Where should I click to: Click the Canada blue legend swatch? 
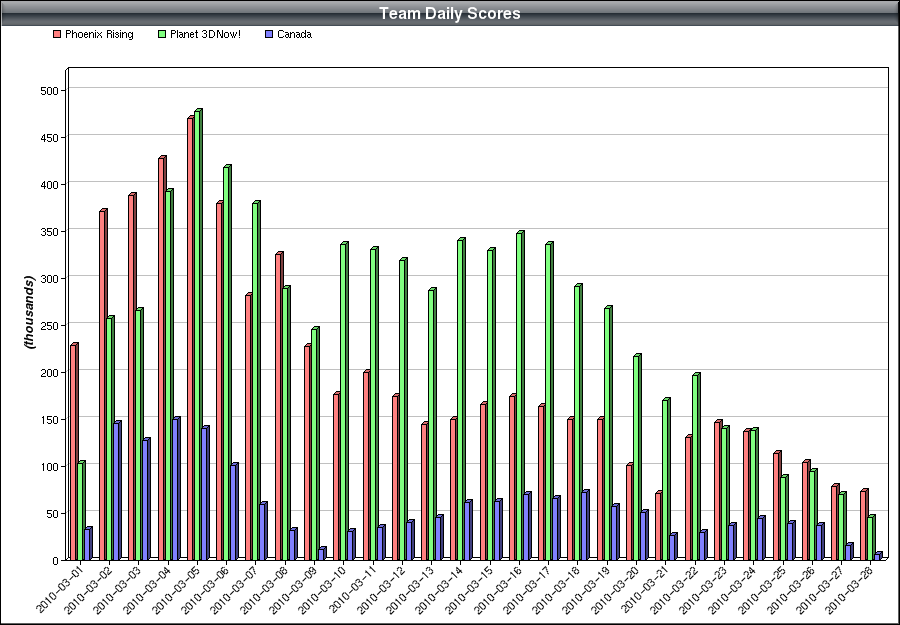pos(269,34)
